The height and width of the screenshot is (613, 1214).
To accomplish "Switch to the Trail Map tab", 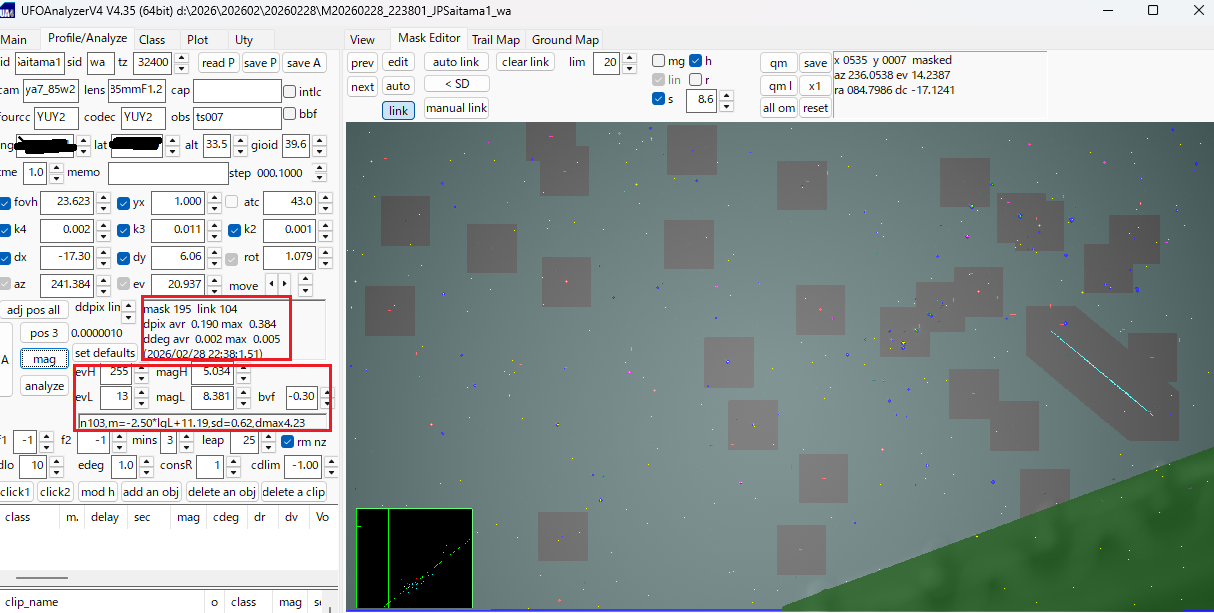I will click(496, 40).
